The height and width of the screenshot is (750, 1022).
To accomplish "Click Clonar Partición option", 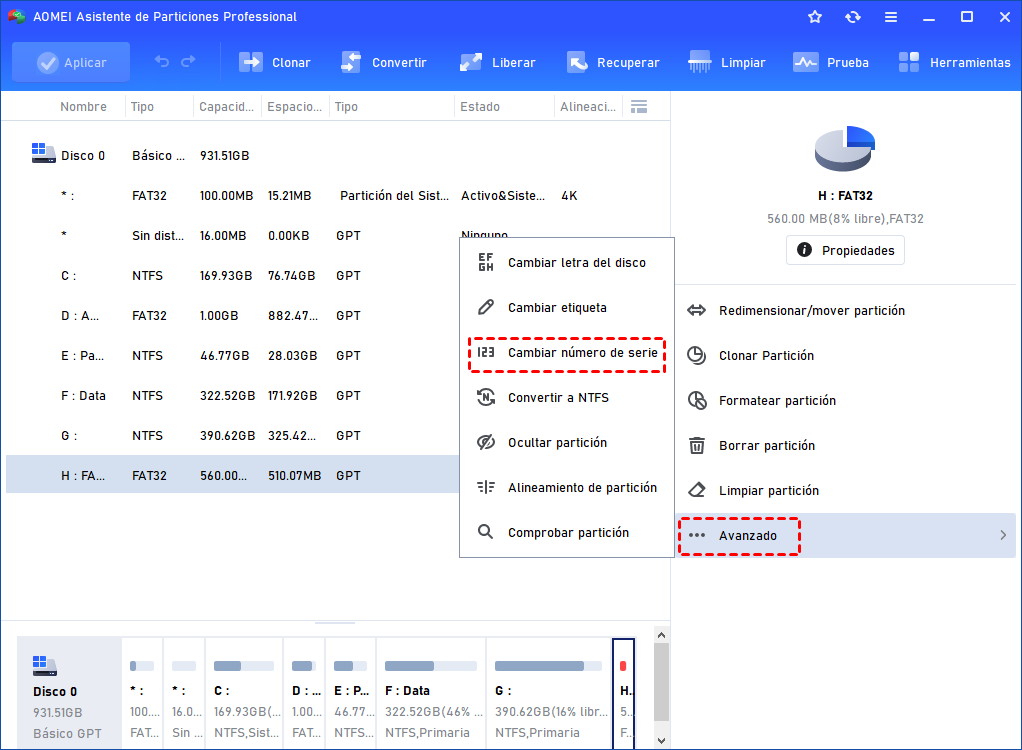I will pyautogui.click(x=845, y=356).
